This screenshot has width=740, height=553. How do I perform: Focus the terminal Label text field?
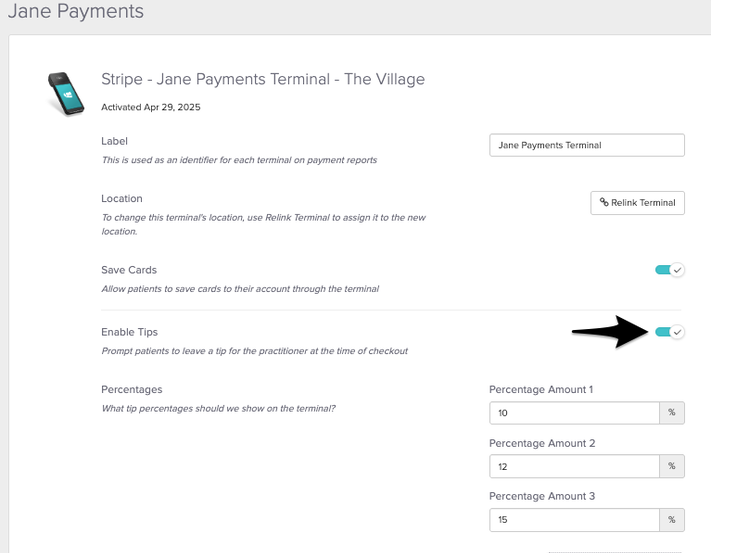click(587, 145)
